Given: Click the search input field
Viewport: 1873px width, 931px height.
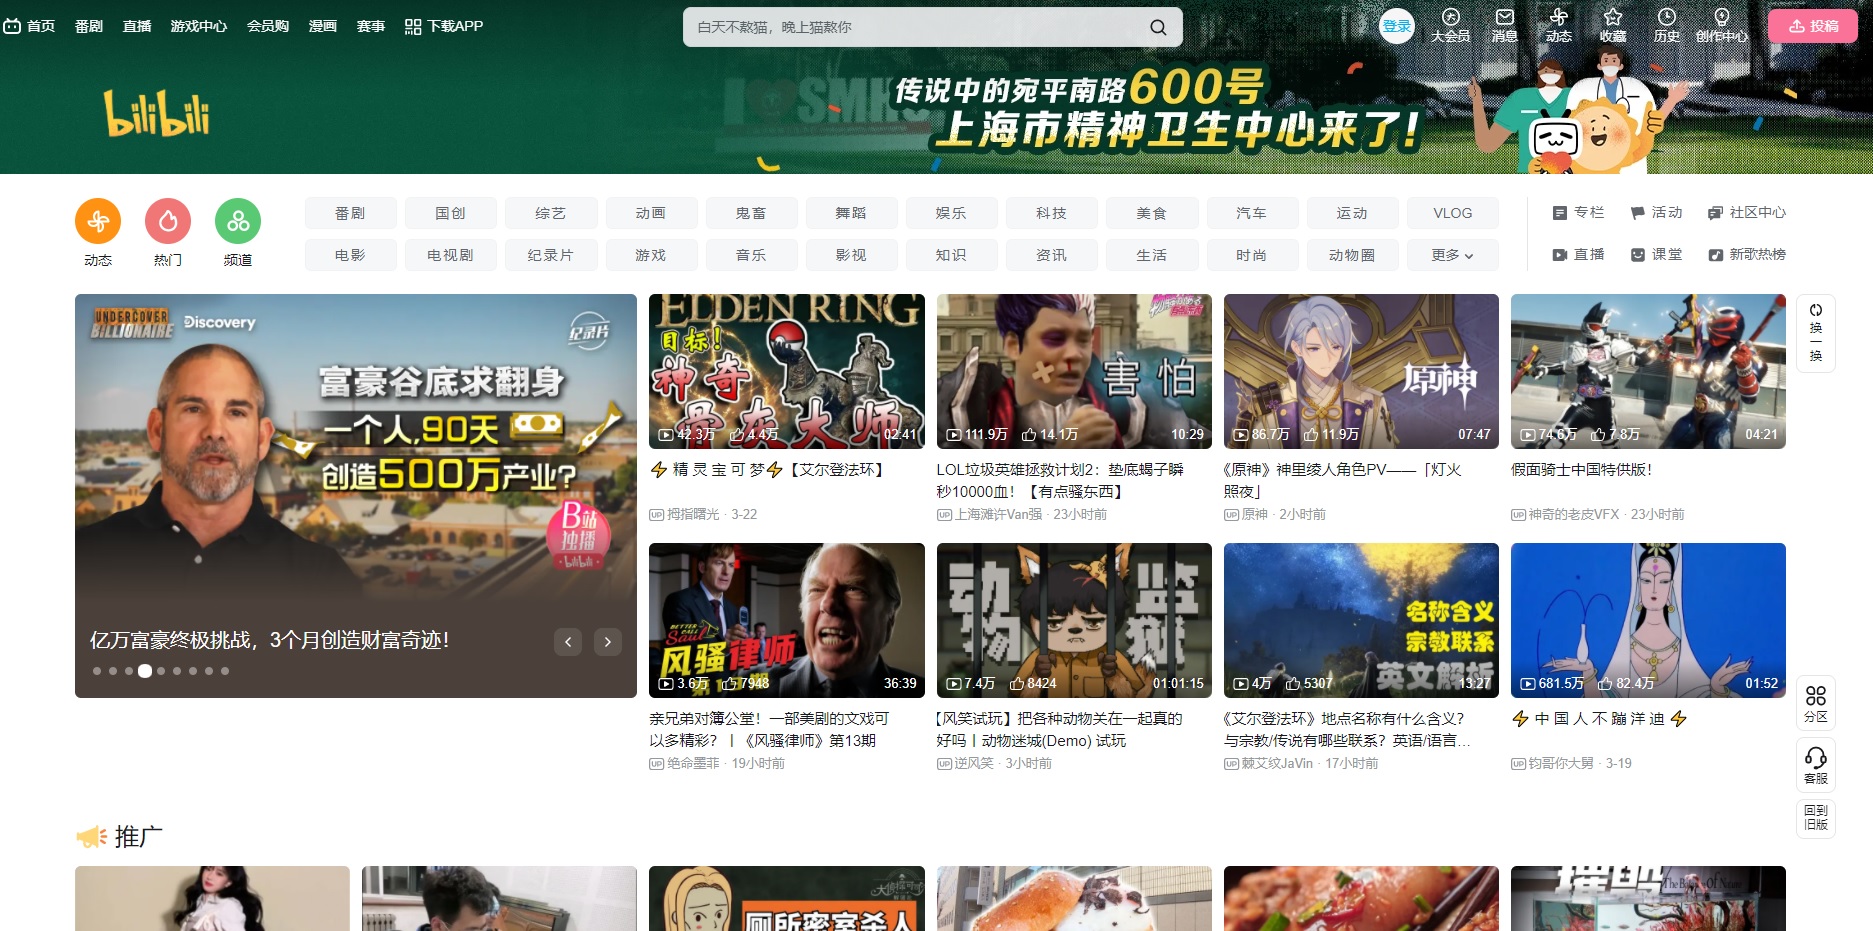Looking at the screenshot, I should tap(915, 27).
